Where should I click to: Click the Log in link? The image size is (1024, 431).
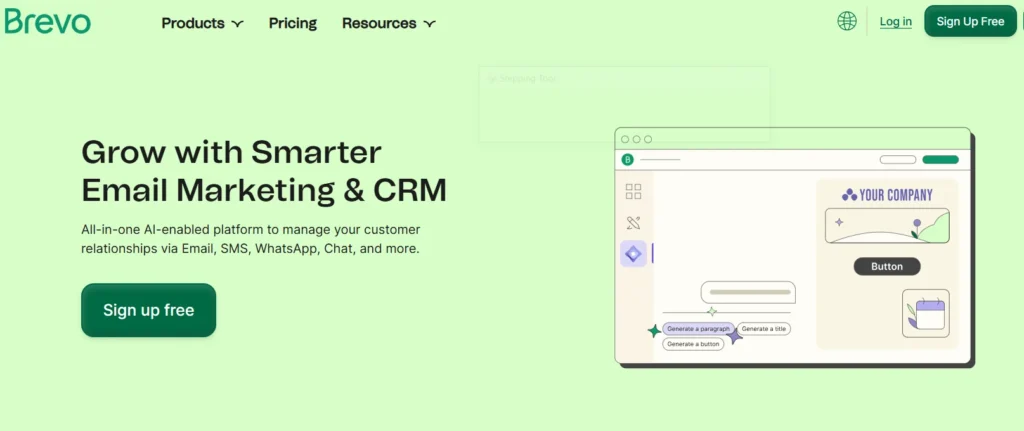tap(895, 22)
